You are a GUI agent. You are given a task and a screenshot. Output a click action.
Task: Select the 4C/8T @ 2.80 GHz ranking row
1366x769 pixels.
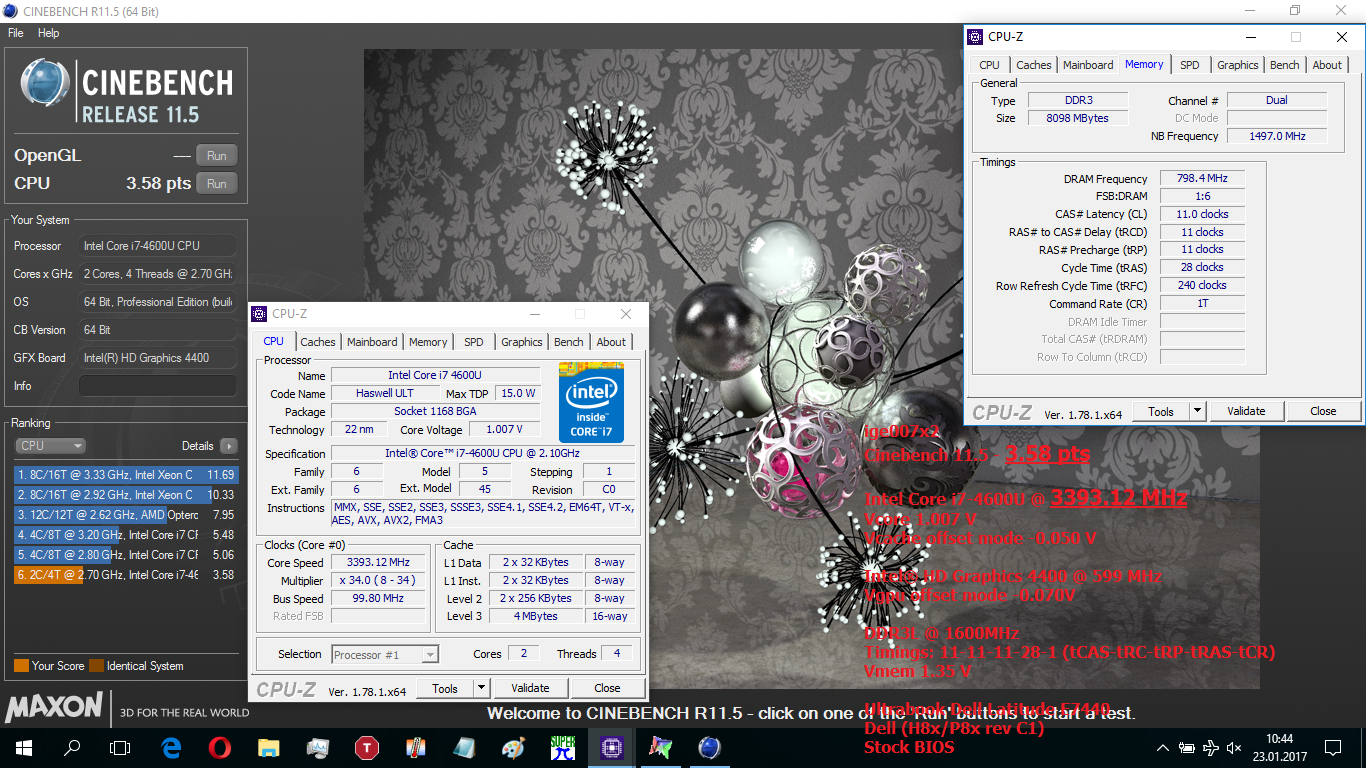click(126, 555)
